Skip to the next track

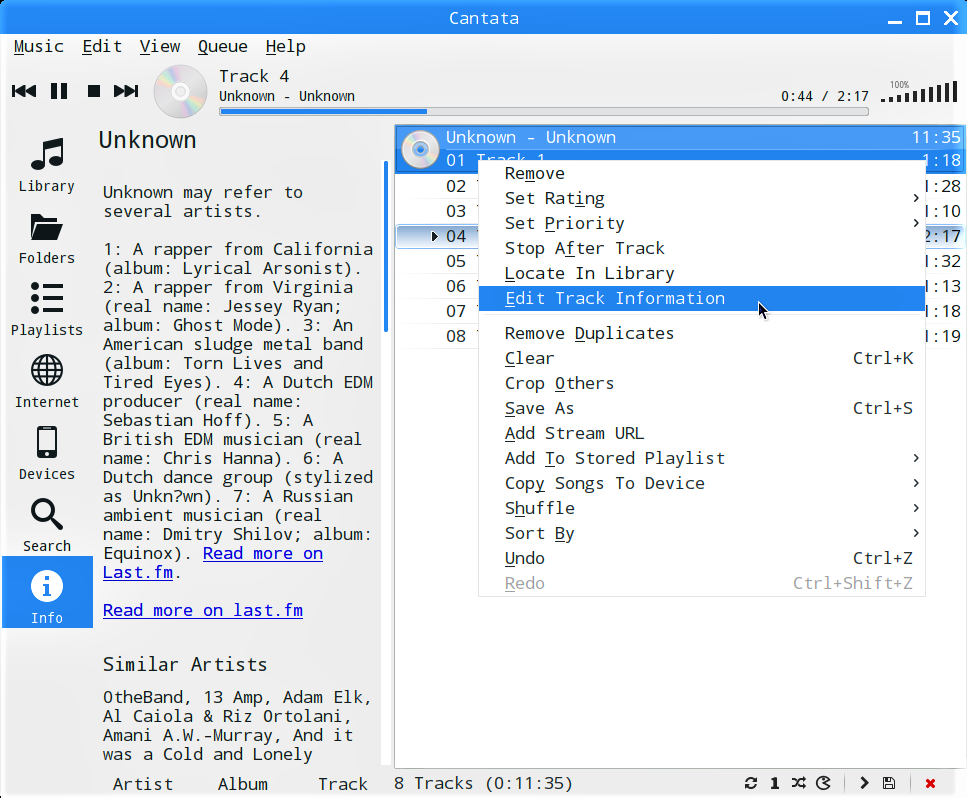126,91
